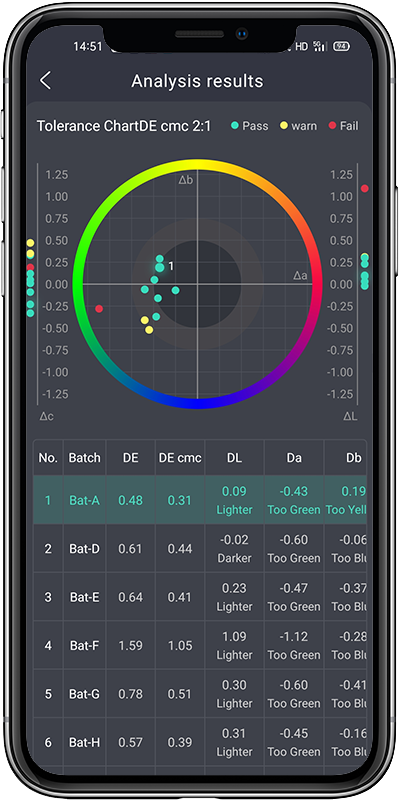
Task: Open the Bat-D batch entry
Action: (200, 548)
